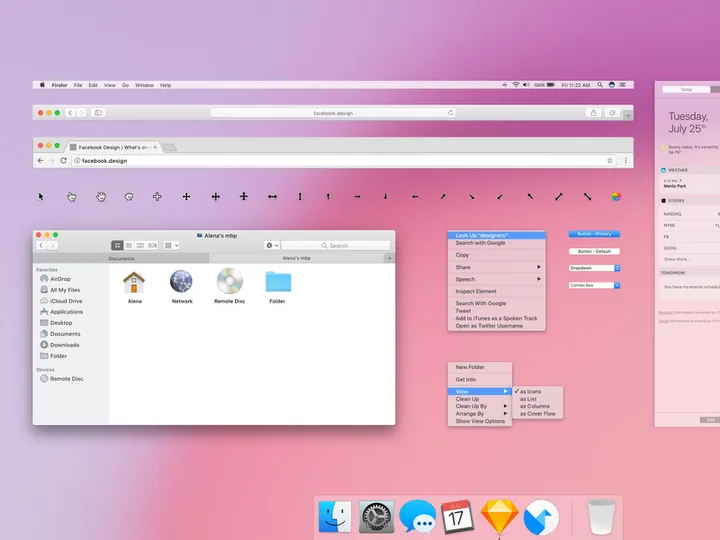The image size is (720, 540).
Task: Check 'as Icons' in View submenu
Action: (x=538, y=392)
